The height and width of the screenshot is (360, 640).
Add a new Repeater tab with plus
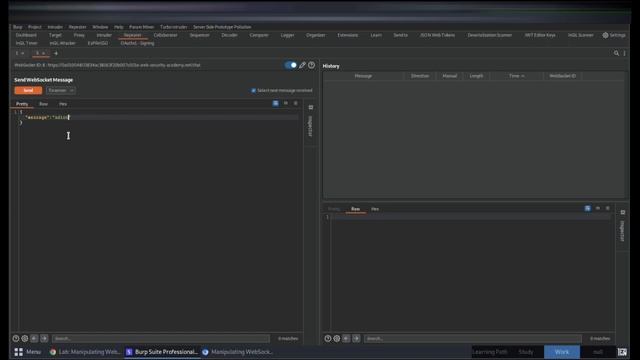click(x=56, y=53)
